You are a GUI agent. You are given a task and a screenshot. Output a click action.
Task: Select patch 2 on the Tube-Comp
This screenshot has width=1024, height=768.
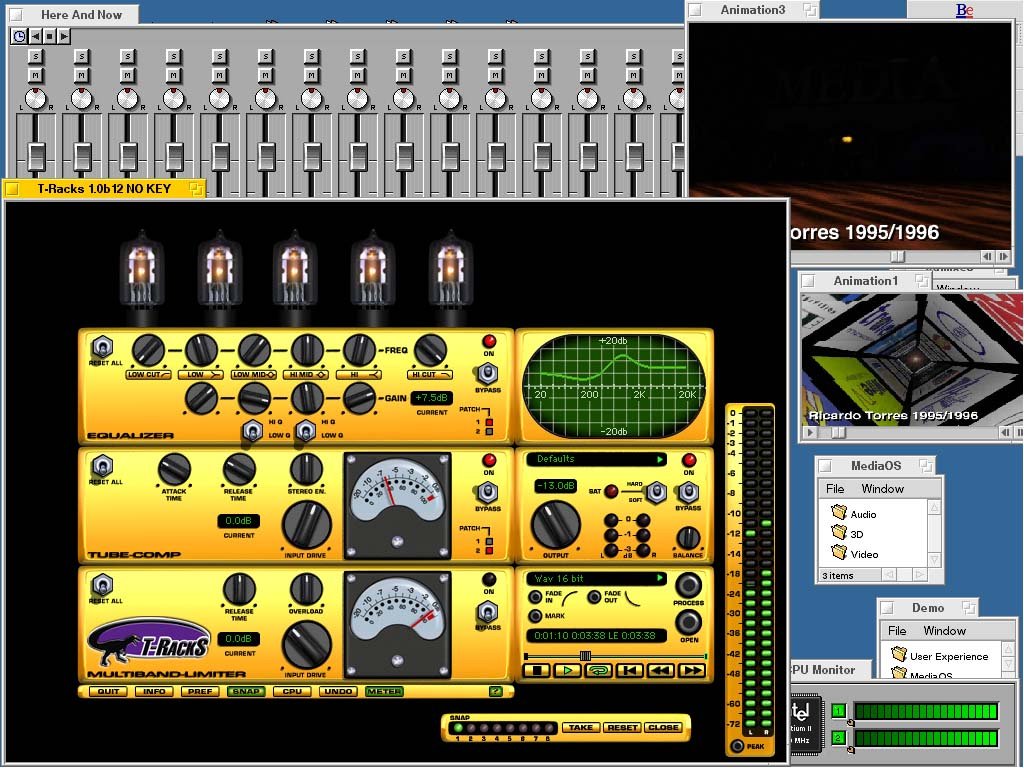[x=489, y=551]
